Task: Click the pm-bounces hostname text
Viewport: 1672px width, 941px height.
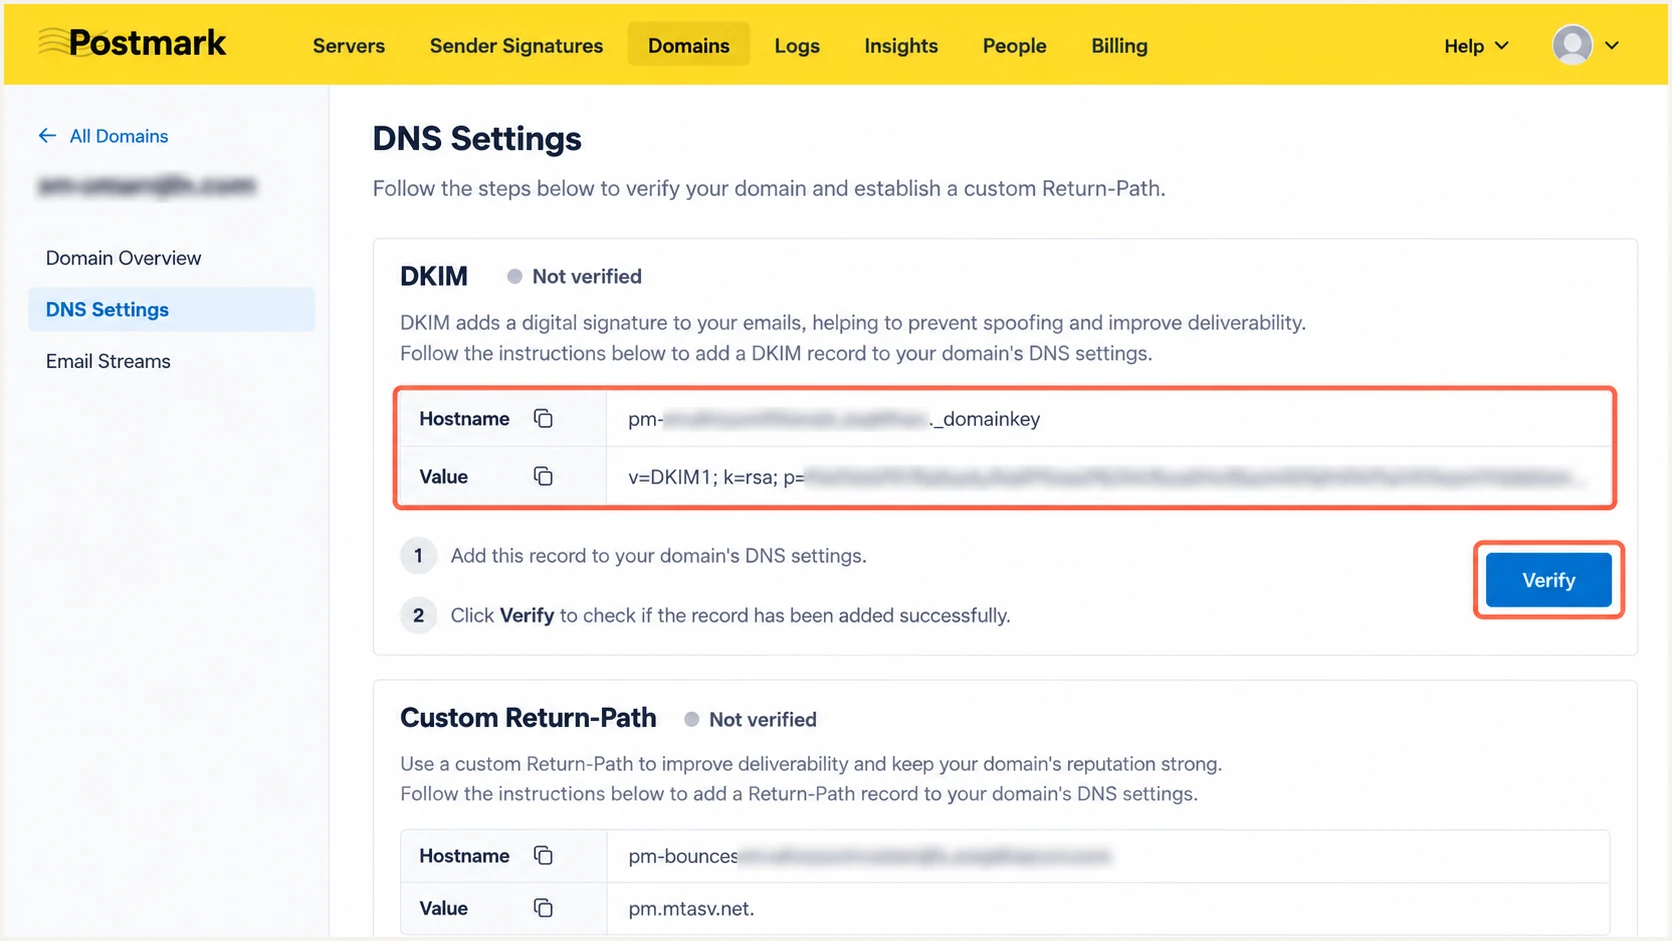Action: [869, 856]
